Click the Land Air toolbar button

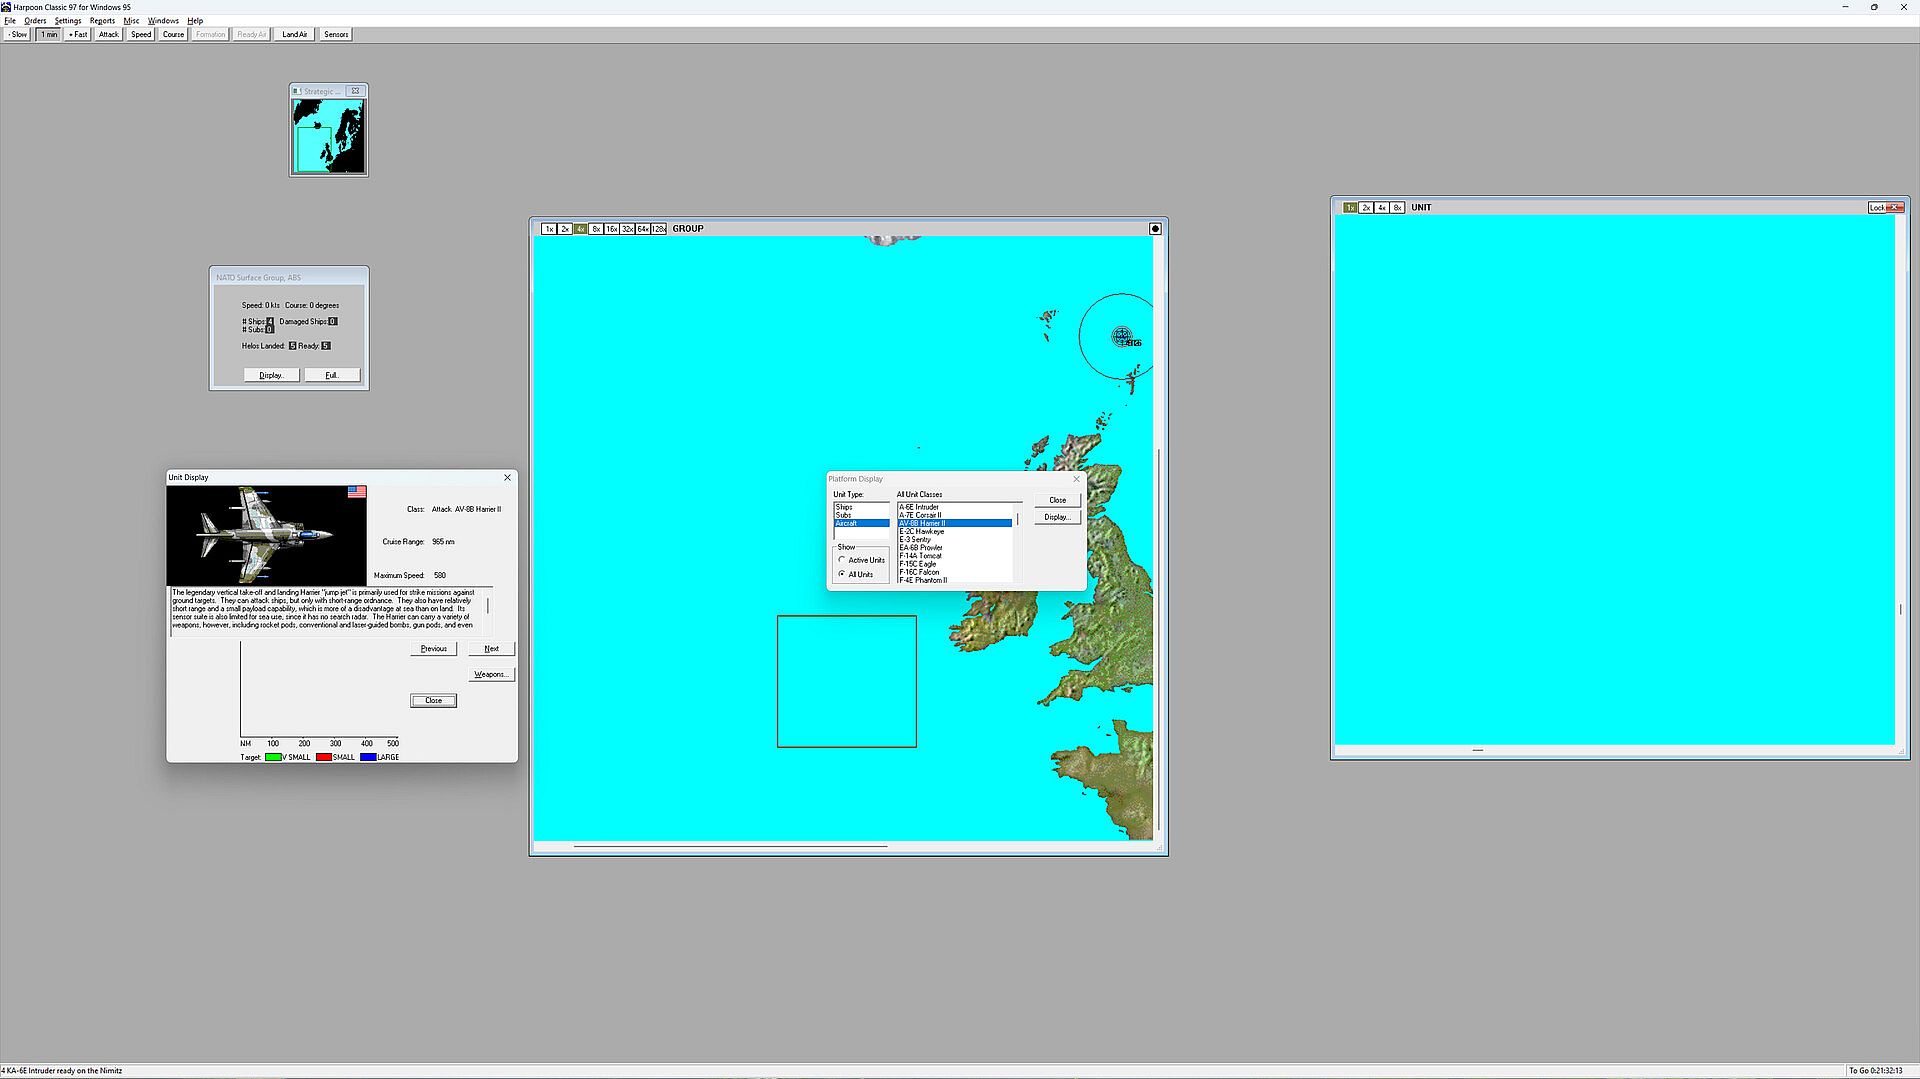[295, 34]
